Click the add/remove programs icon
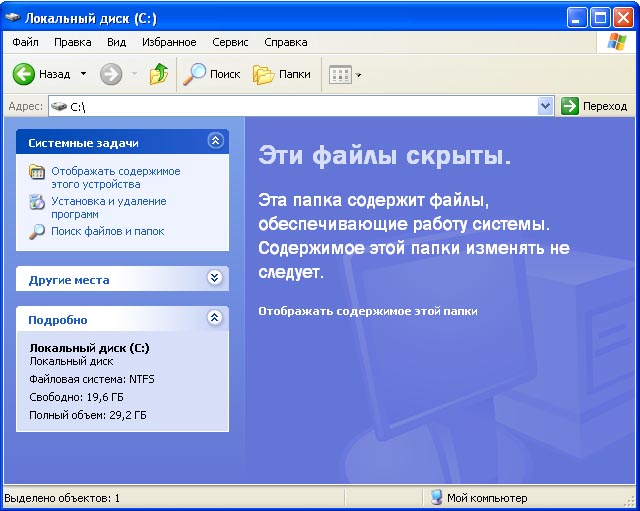The width and height of the screenshot is (640, 511). click(x=37, y=202)
